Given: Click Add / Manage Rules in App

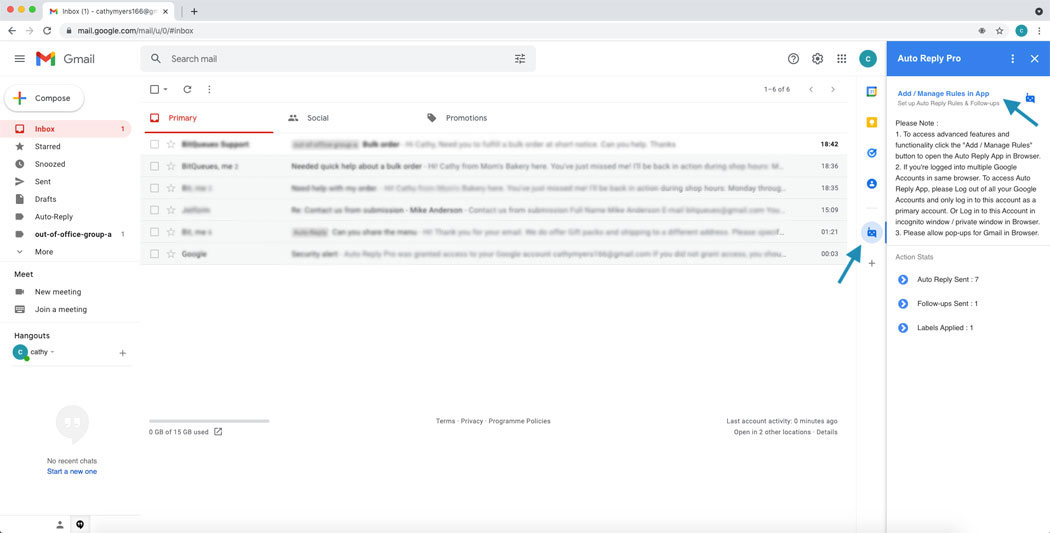Looking at the screenshot, I should click(944, 94).
